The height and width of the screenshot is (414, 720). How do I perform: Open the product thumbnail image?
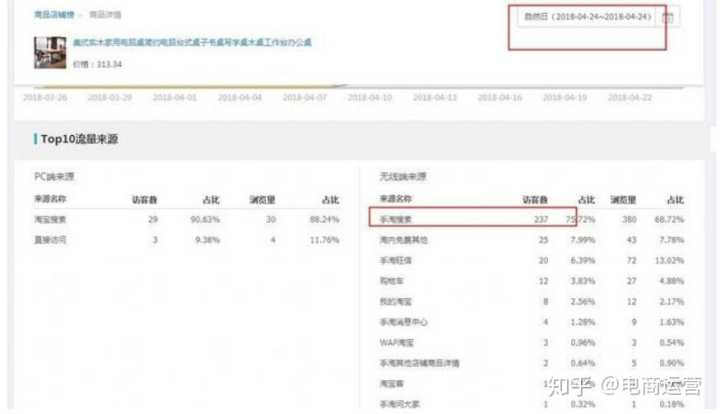(50, 53)
